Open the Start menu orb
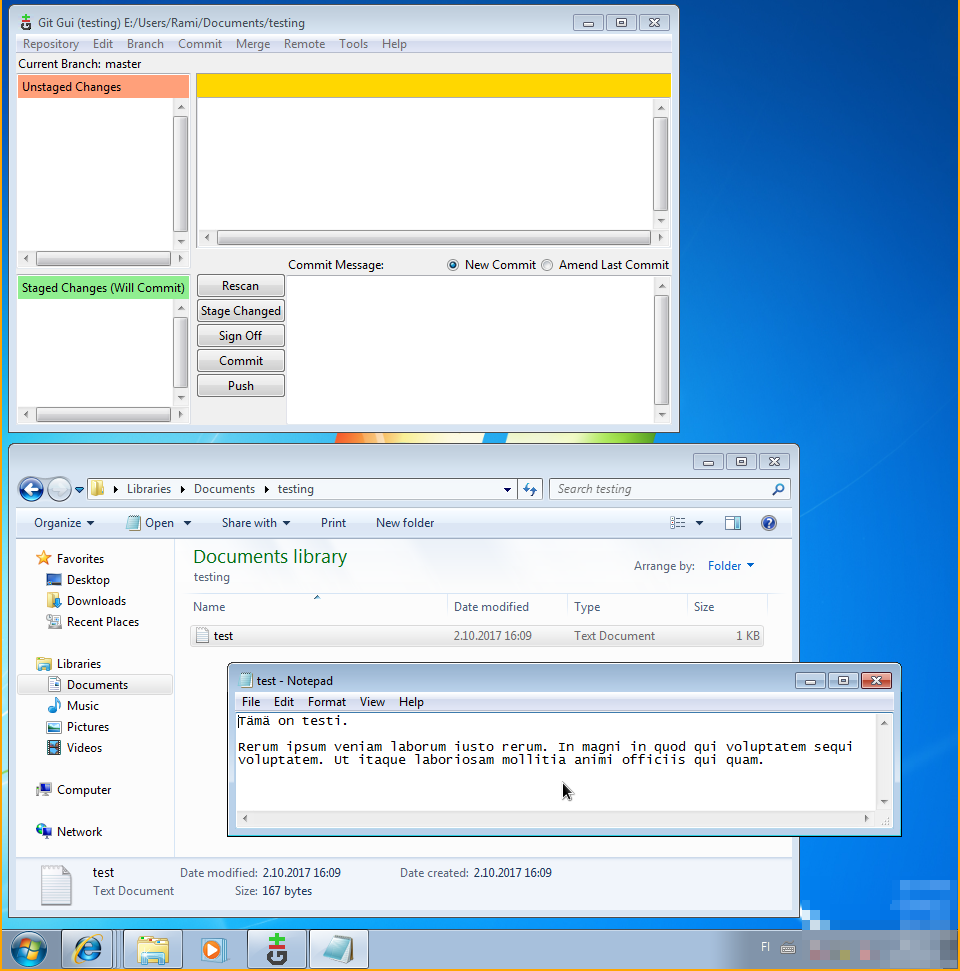The width and height of the screenshot is (960, 971). point(29,948)
